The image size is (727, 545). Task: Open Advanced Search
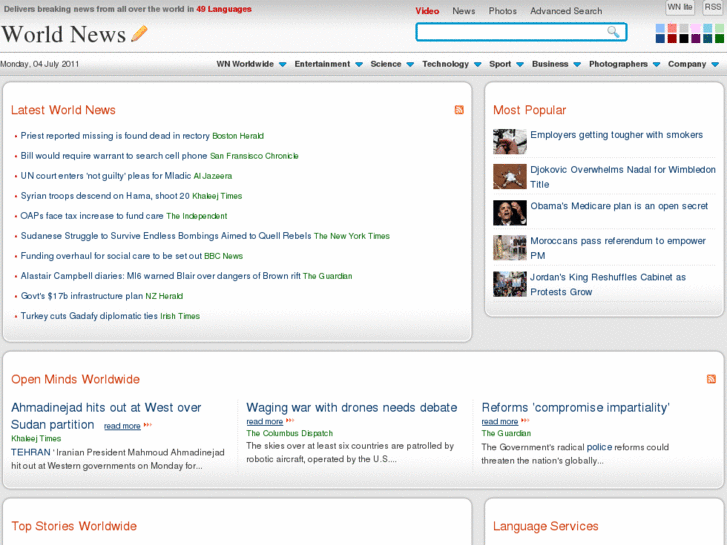click(566, 11)
